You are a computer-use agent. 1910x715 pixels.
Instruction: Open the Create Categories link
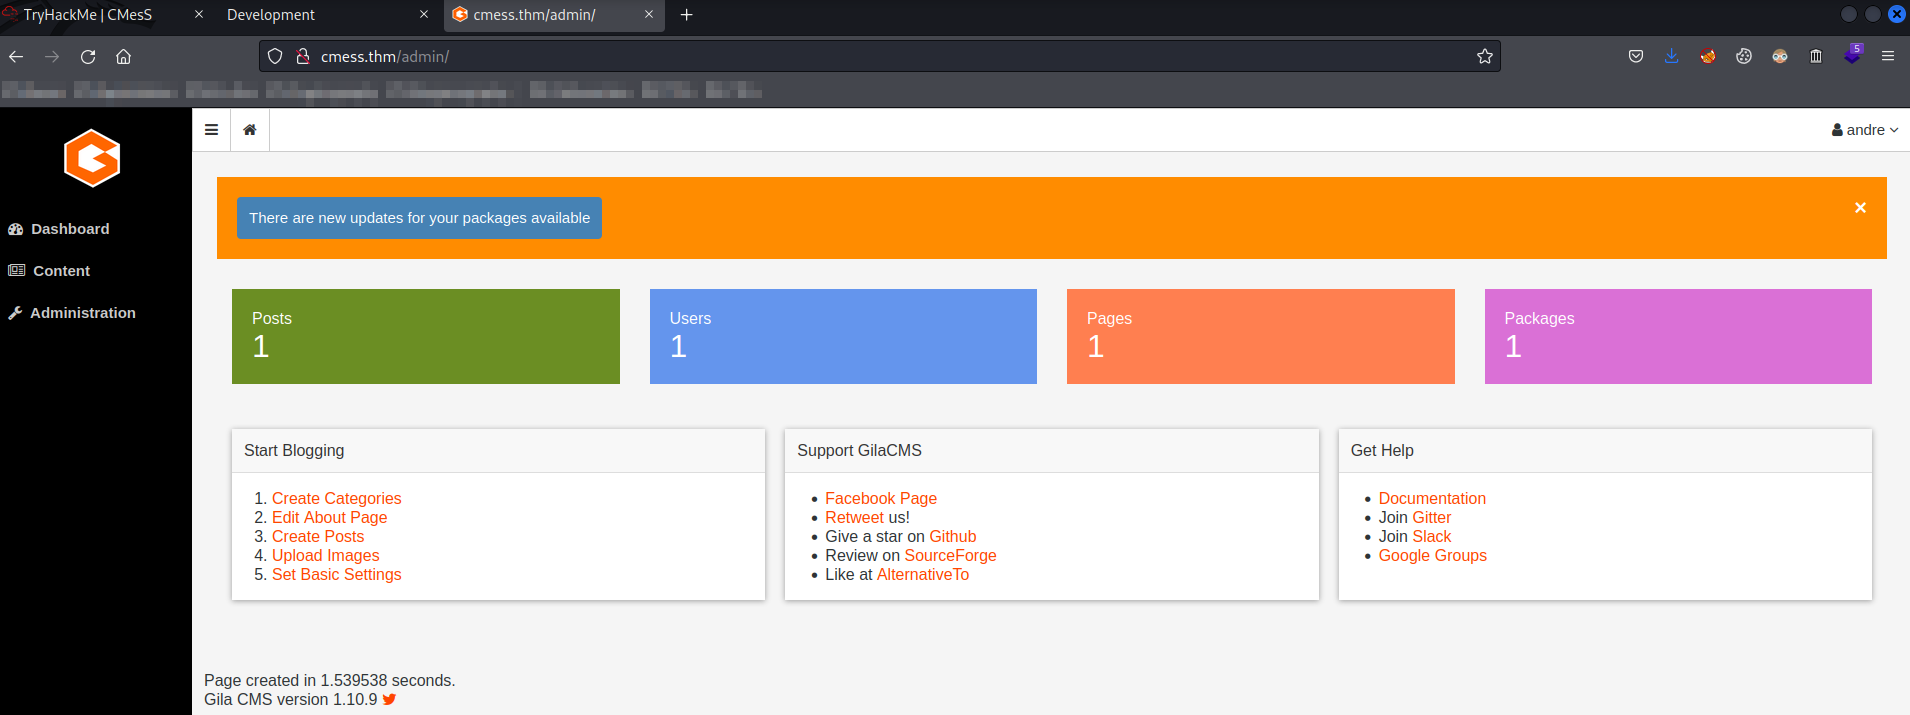click(x=336, y=498)
